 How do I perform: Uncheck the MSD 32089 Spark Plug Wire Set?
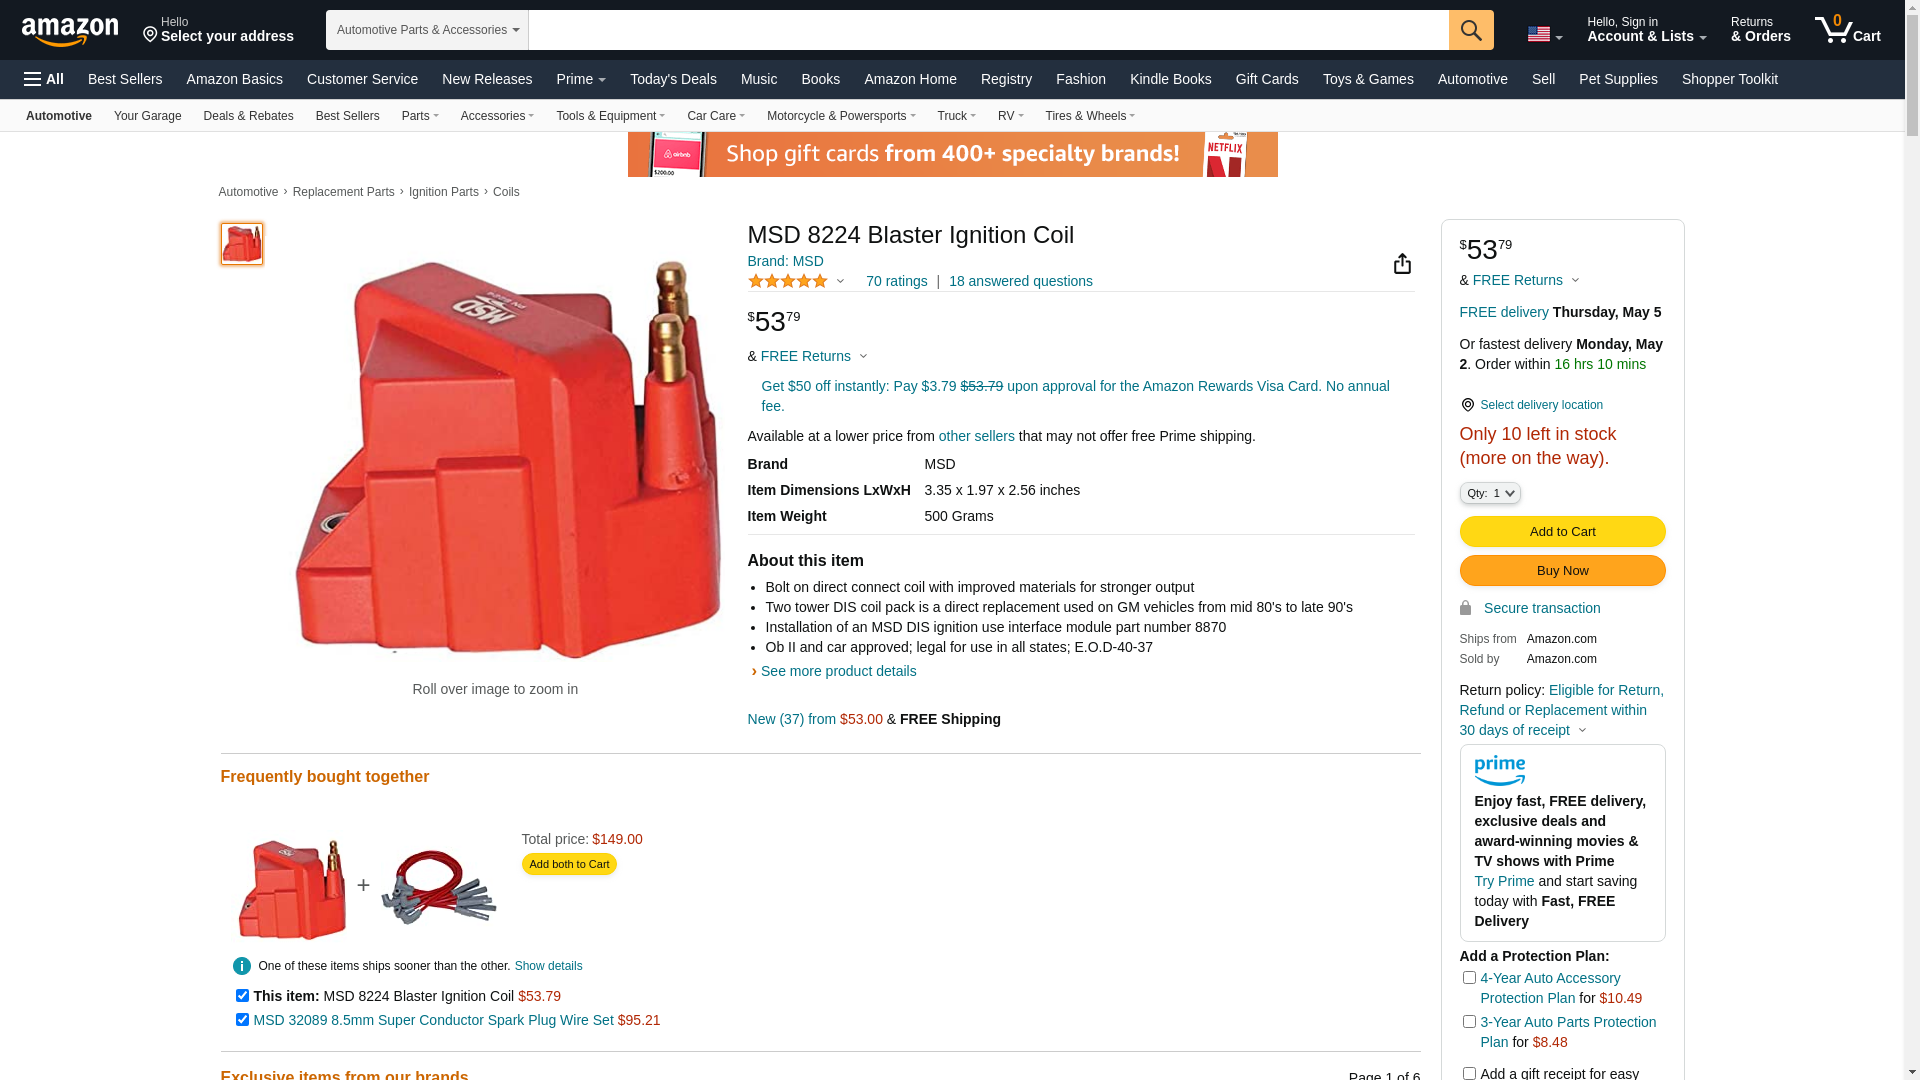(x=242, y=1020)
